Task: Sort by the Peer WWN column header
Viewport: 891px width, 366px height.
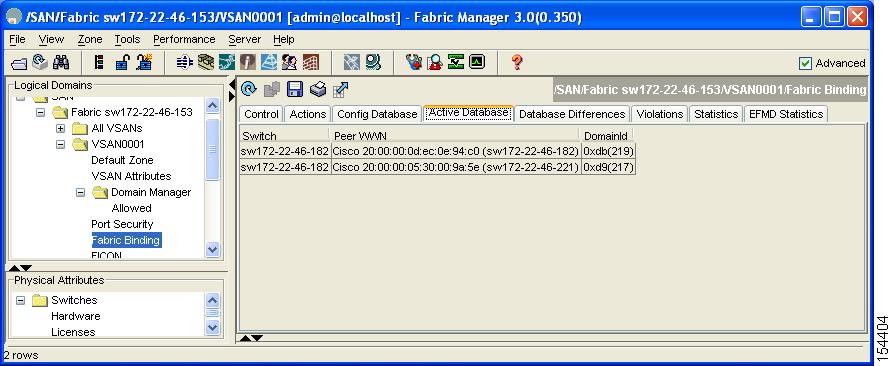Action: pos(455,136)
